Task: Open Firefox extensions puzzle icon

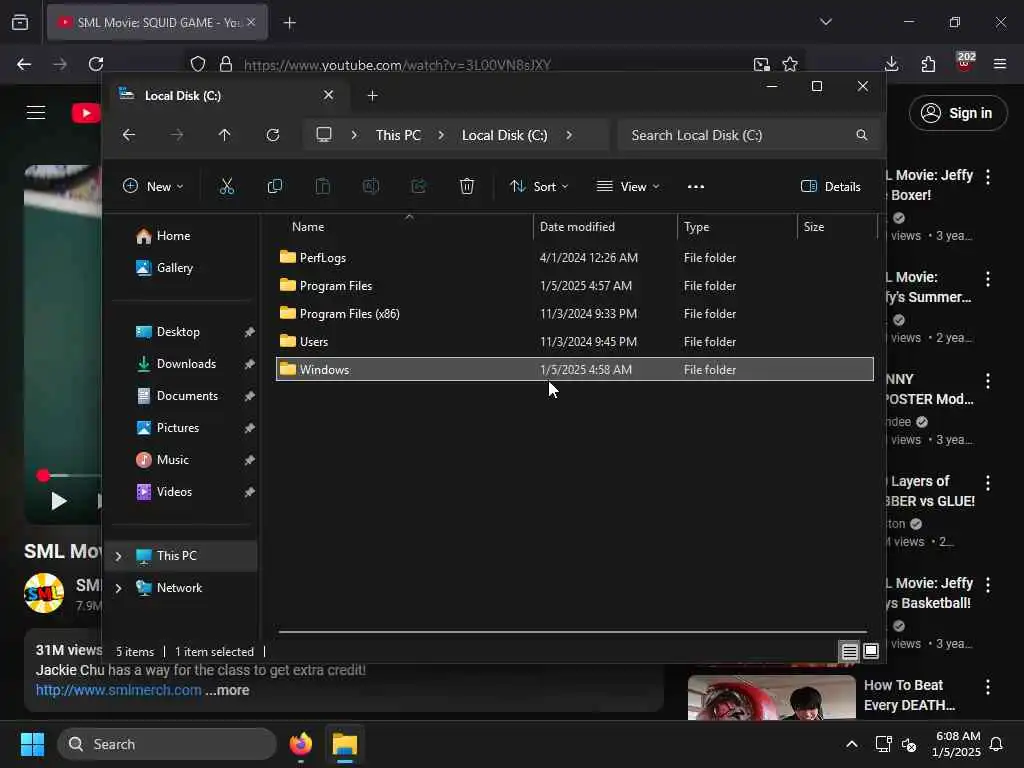Action: (928, 64)
